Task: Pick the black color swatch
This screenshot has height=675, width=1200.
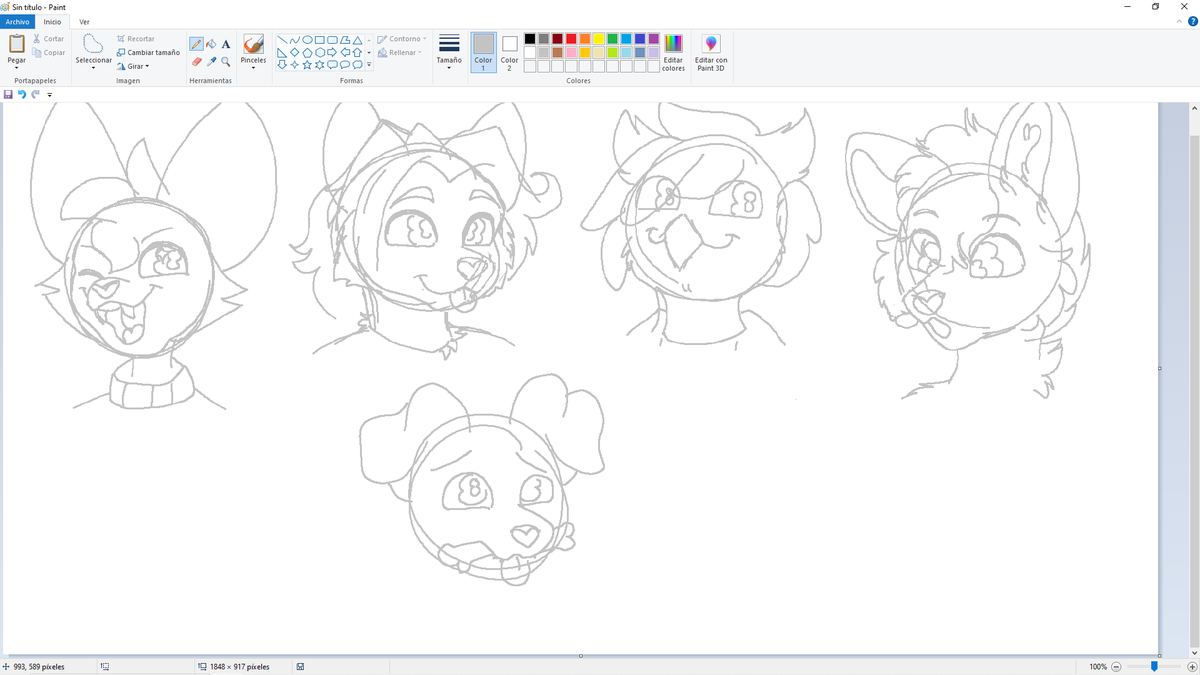Action: pos(530,39)
